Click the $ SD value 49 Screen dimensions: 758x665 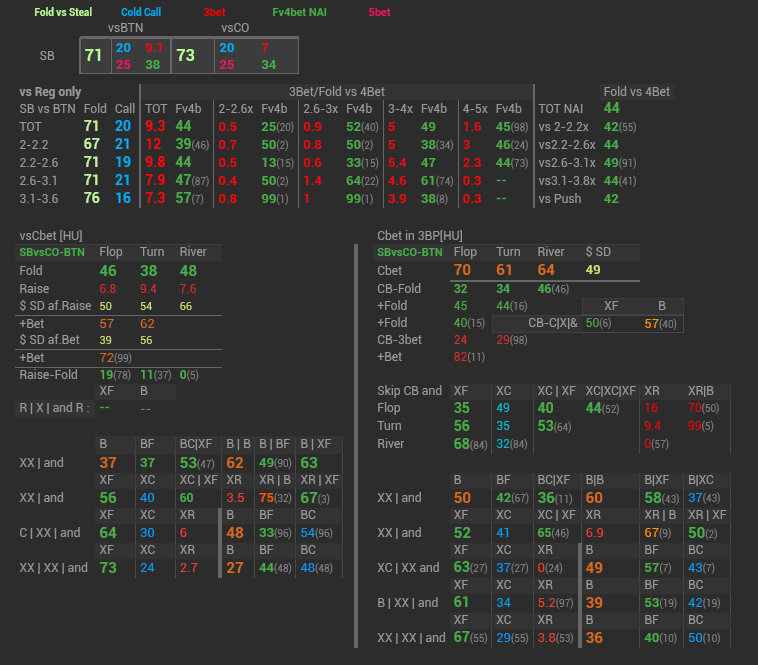pyautogui.click(x=593, y=270)
